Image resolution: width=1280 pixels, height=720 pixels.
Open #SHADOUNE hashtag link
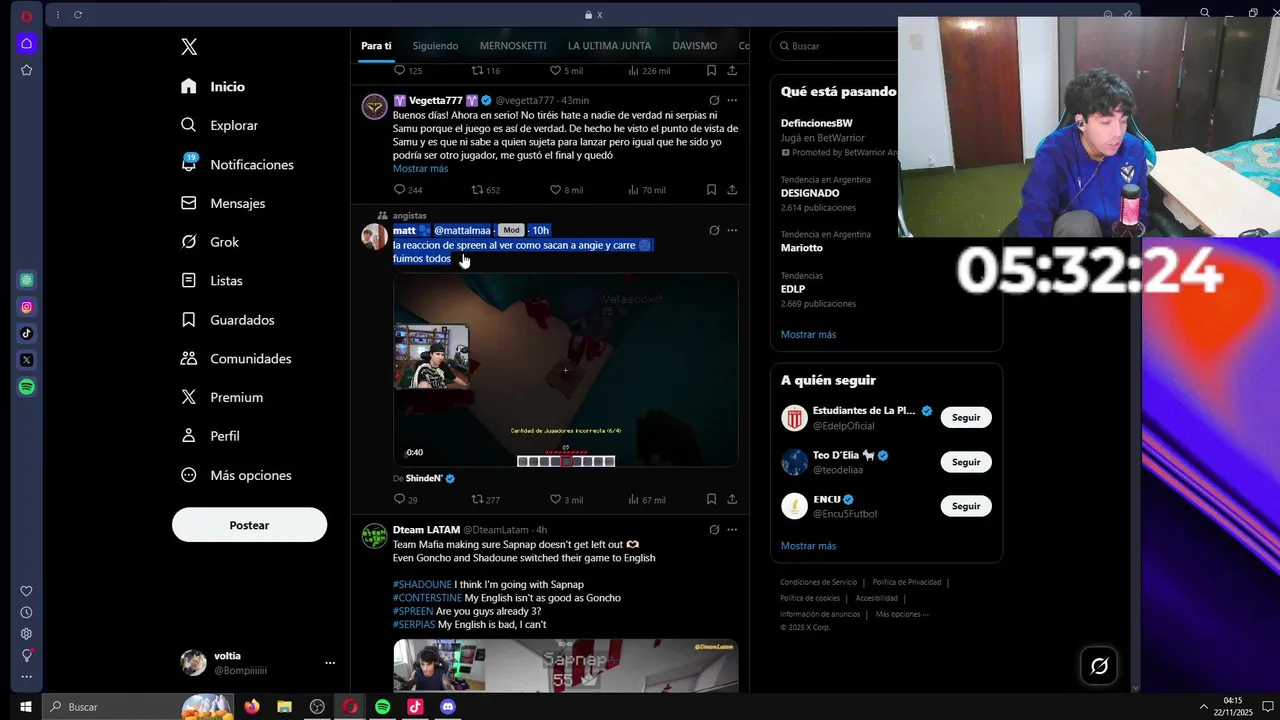point(422,585)
